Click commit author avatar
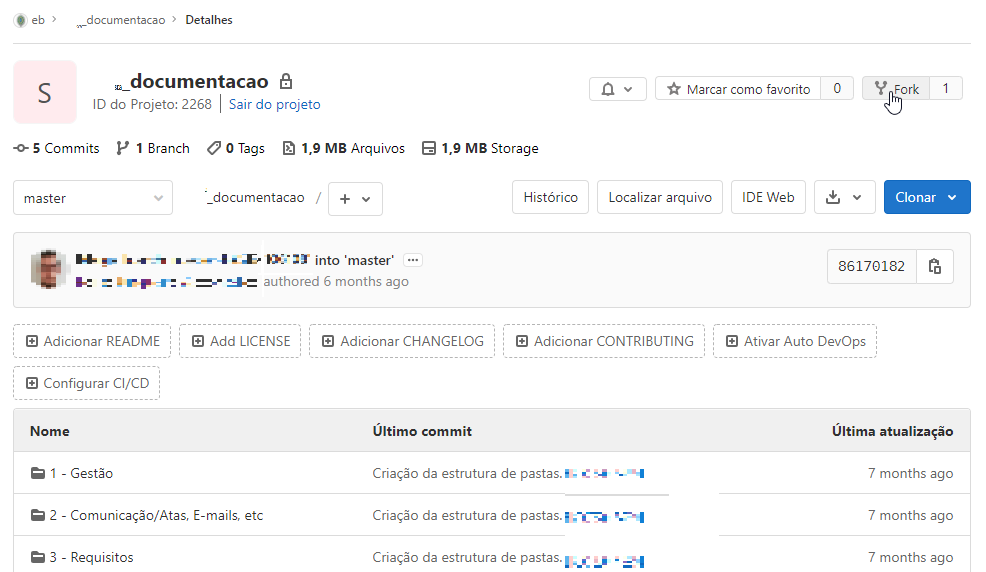 pyautogui.click(x=48, y=269)
